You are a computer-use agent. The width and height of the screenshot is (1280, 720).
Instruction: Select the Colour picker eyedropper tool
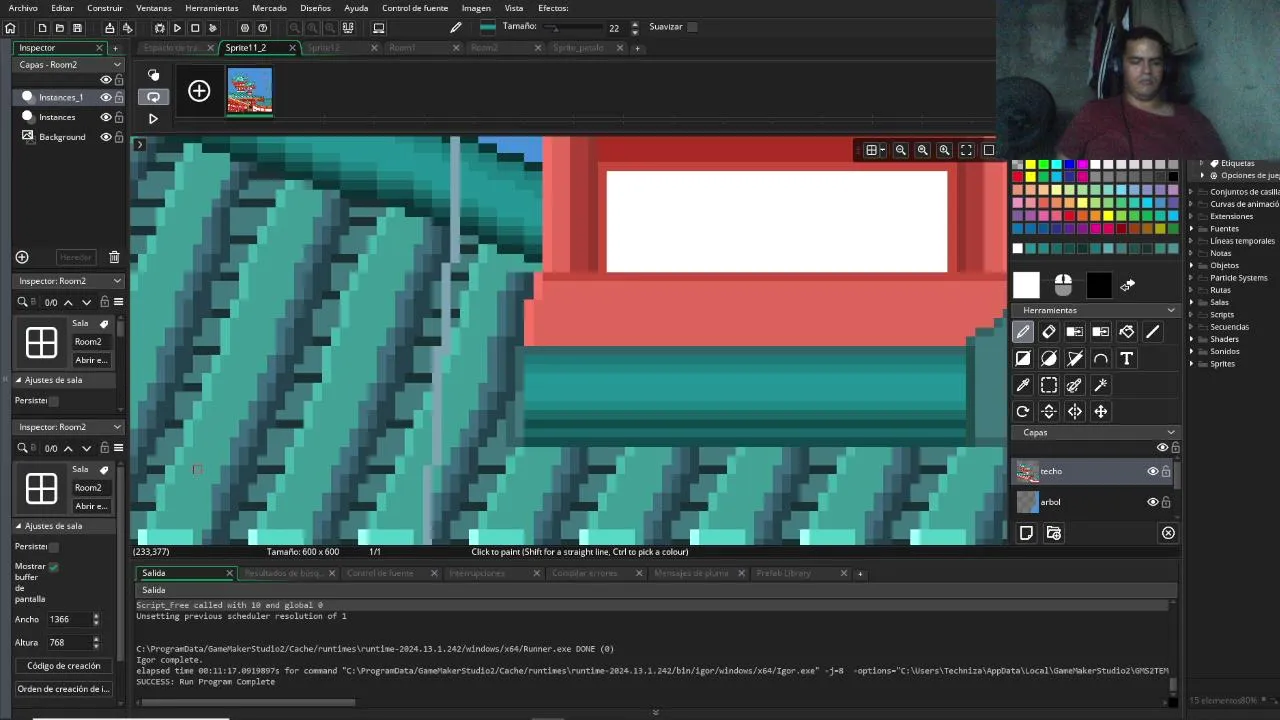pyautogui.click(x=1022, y=385)
